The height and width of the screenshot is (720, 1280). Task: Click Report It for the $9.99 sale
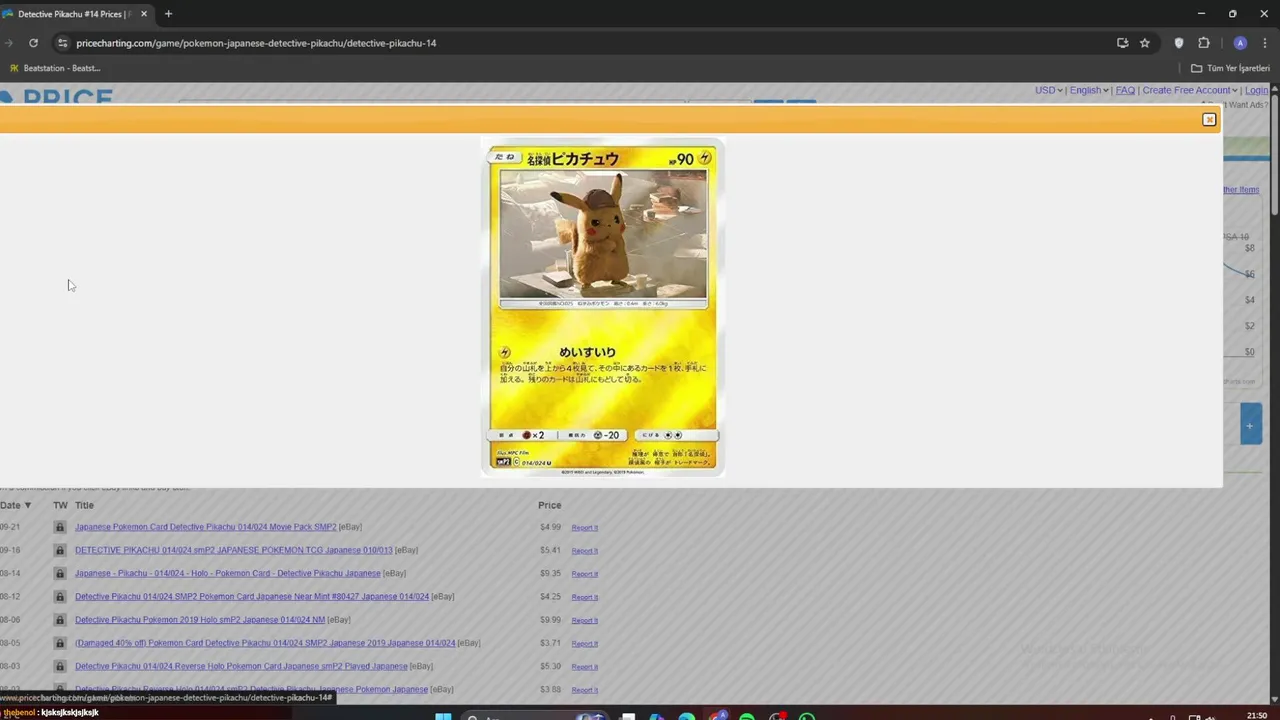click(585, 620)
